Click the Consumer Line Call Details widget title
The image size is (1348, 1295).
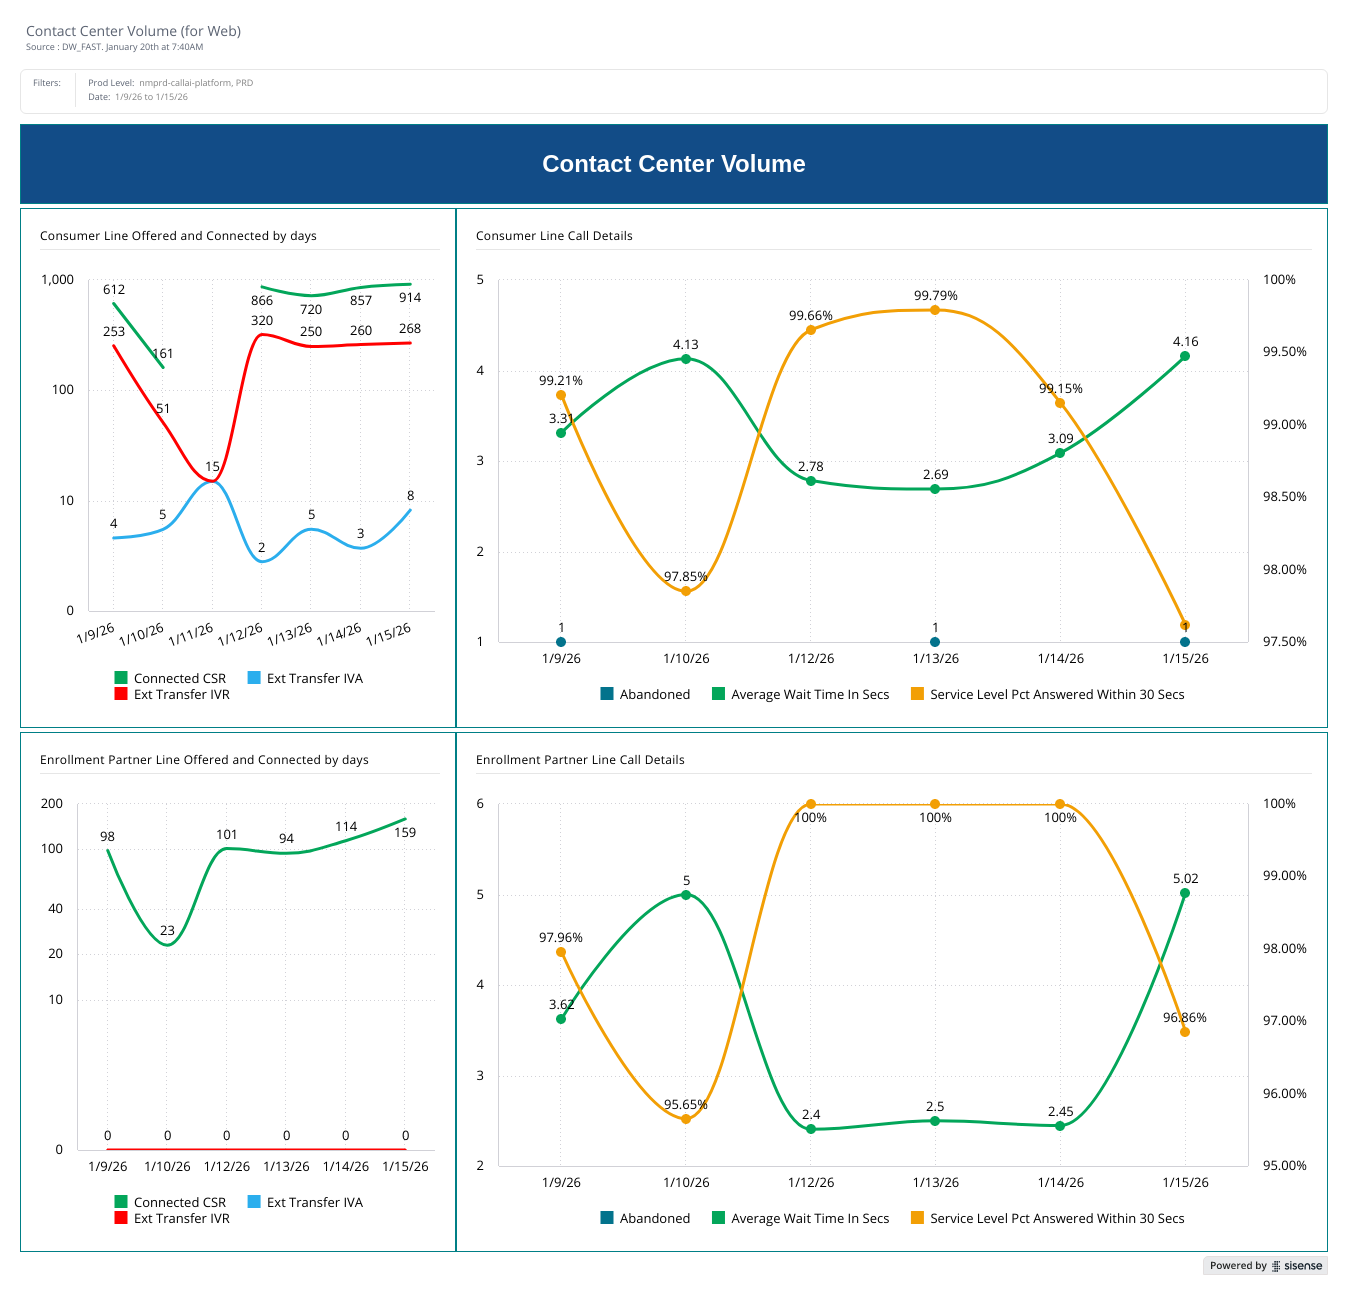point(554,236)
